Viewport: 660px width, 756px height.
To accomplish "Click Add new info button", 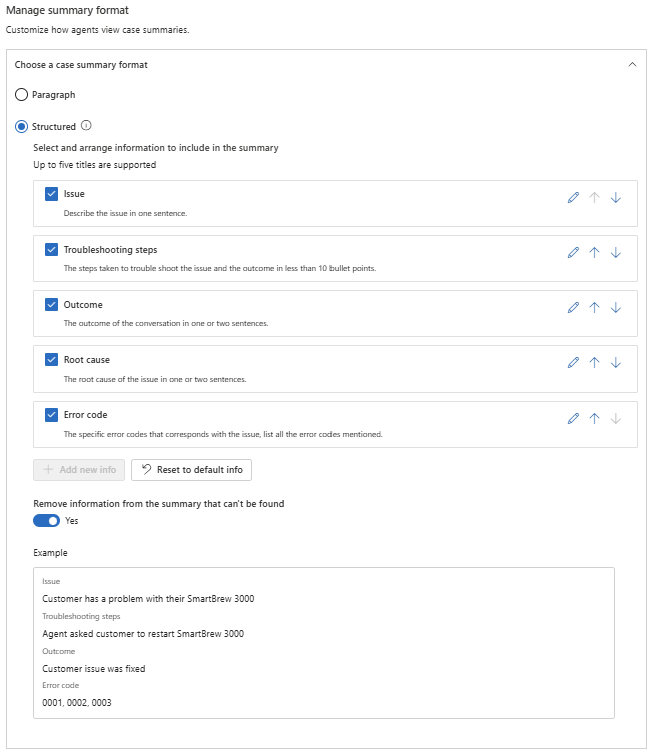I will (x=80, y=470).
